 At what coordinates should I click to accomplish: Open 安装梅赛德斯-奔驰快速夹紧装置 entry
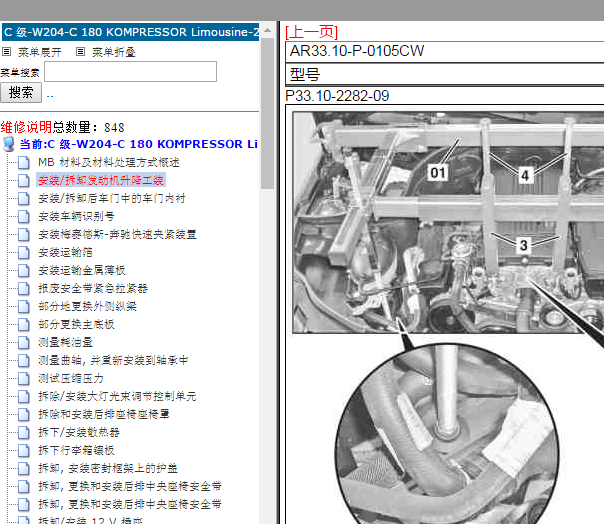(117, 234)
